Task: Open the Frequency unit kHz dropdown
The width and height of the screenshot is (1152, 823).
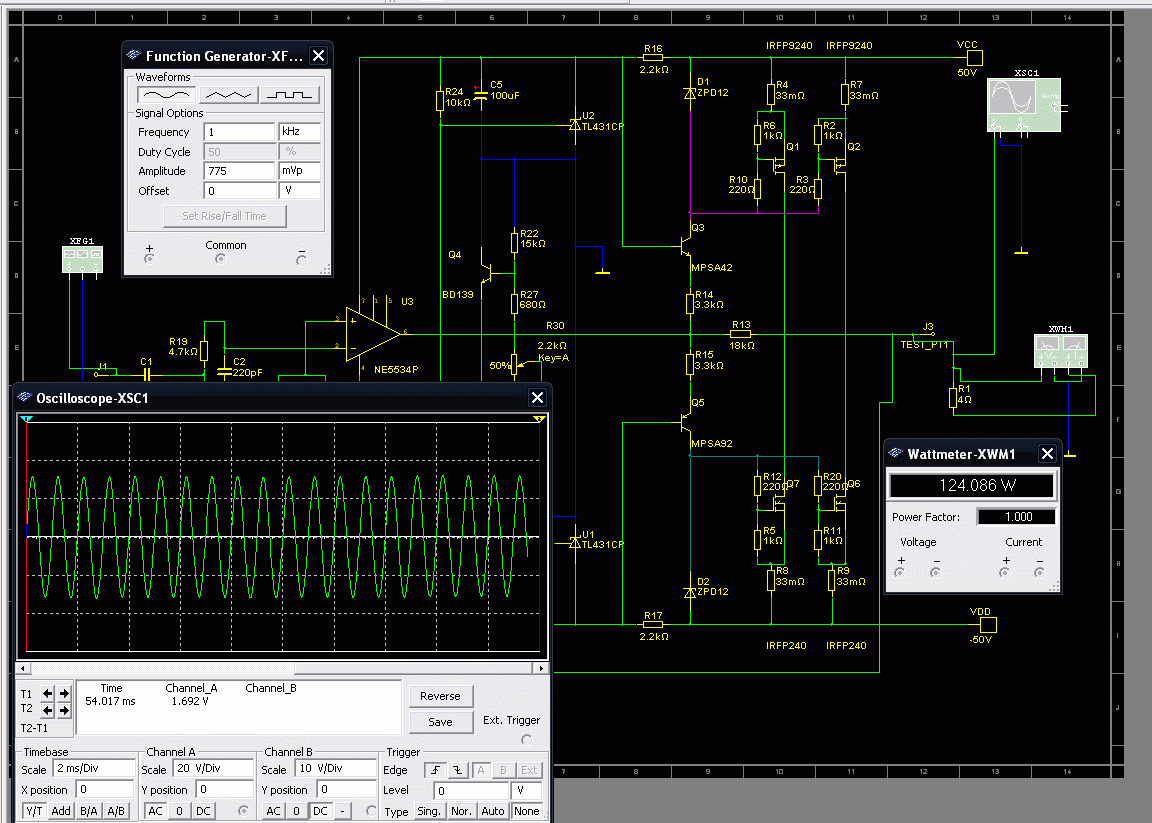Action: (x=300, y=132)
